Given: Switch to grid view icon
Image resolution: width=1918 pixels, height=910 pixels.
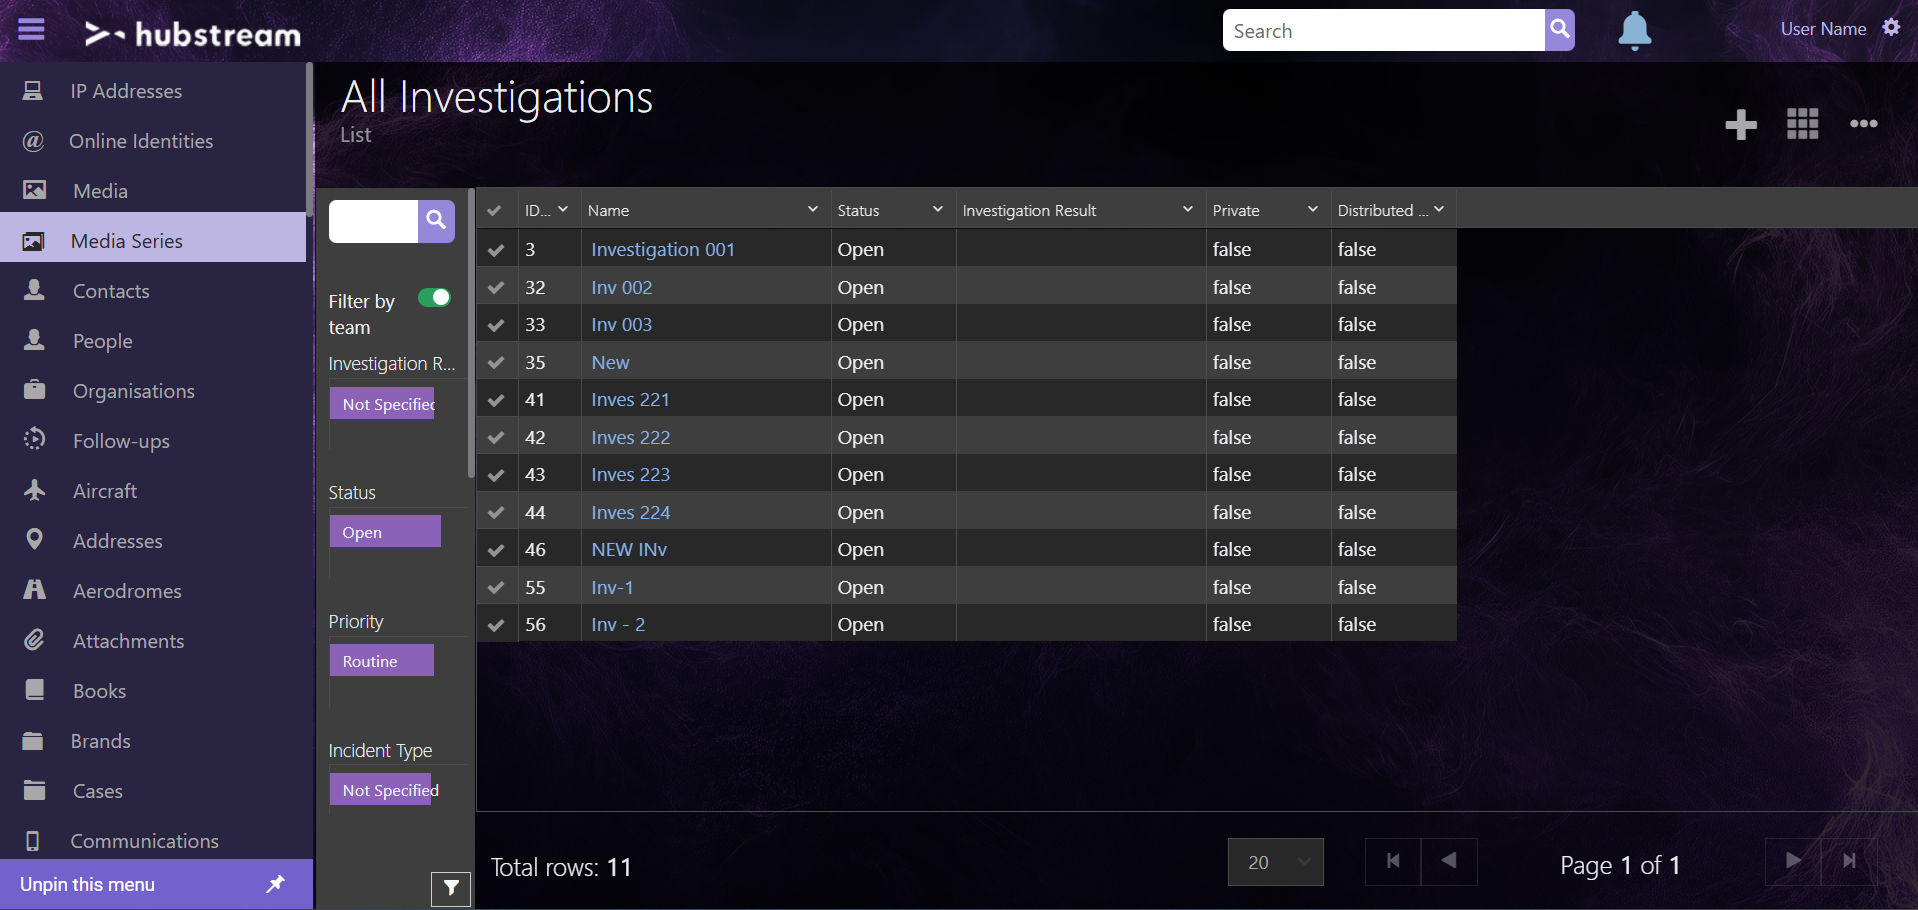Looking at the screenshot, I should click(x=1802, y=124).
